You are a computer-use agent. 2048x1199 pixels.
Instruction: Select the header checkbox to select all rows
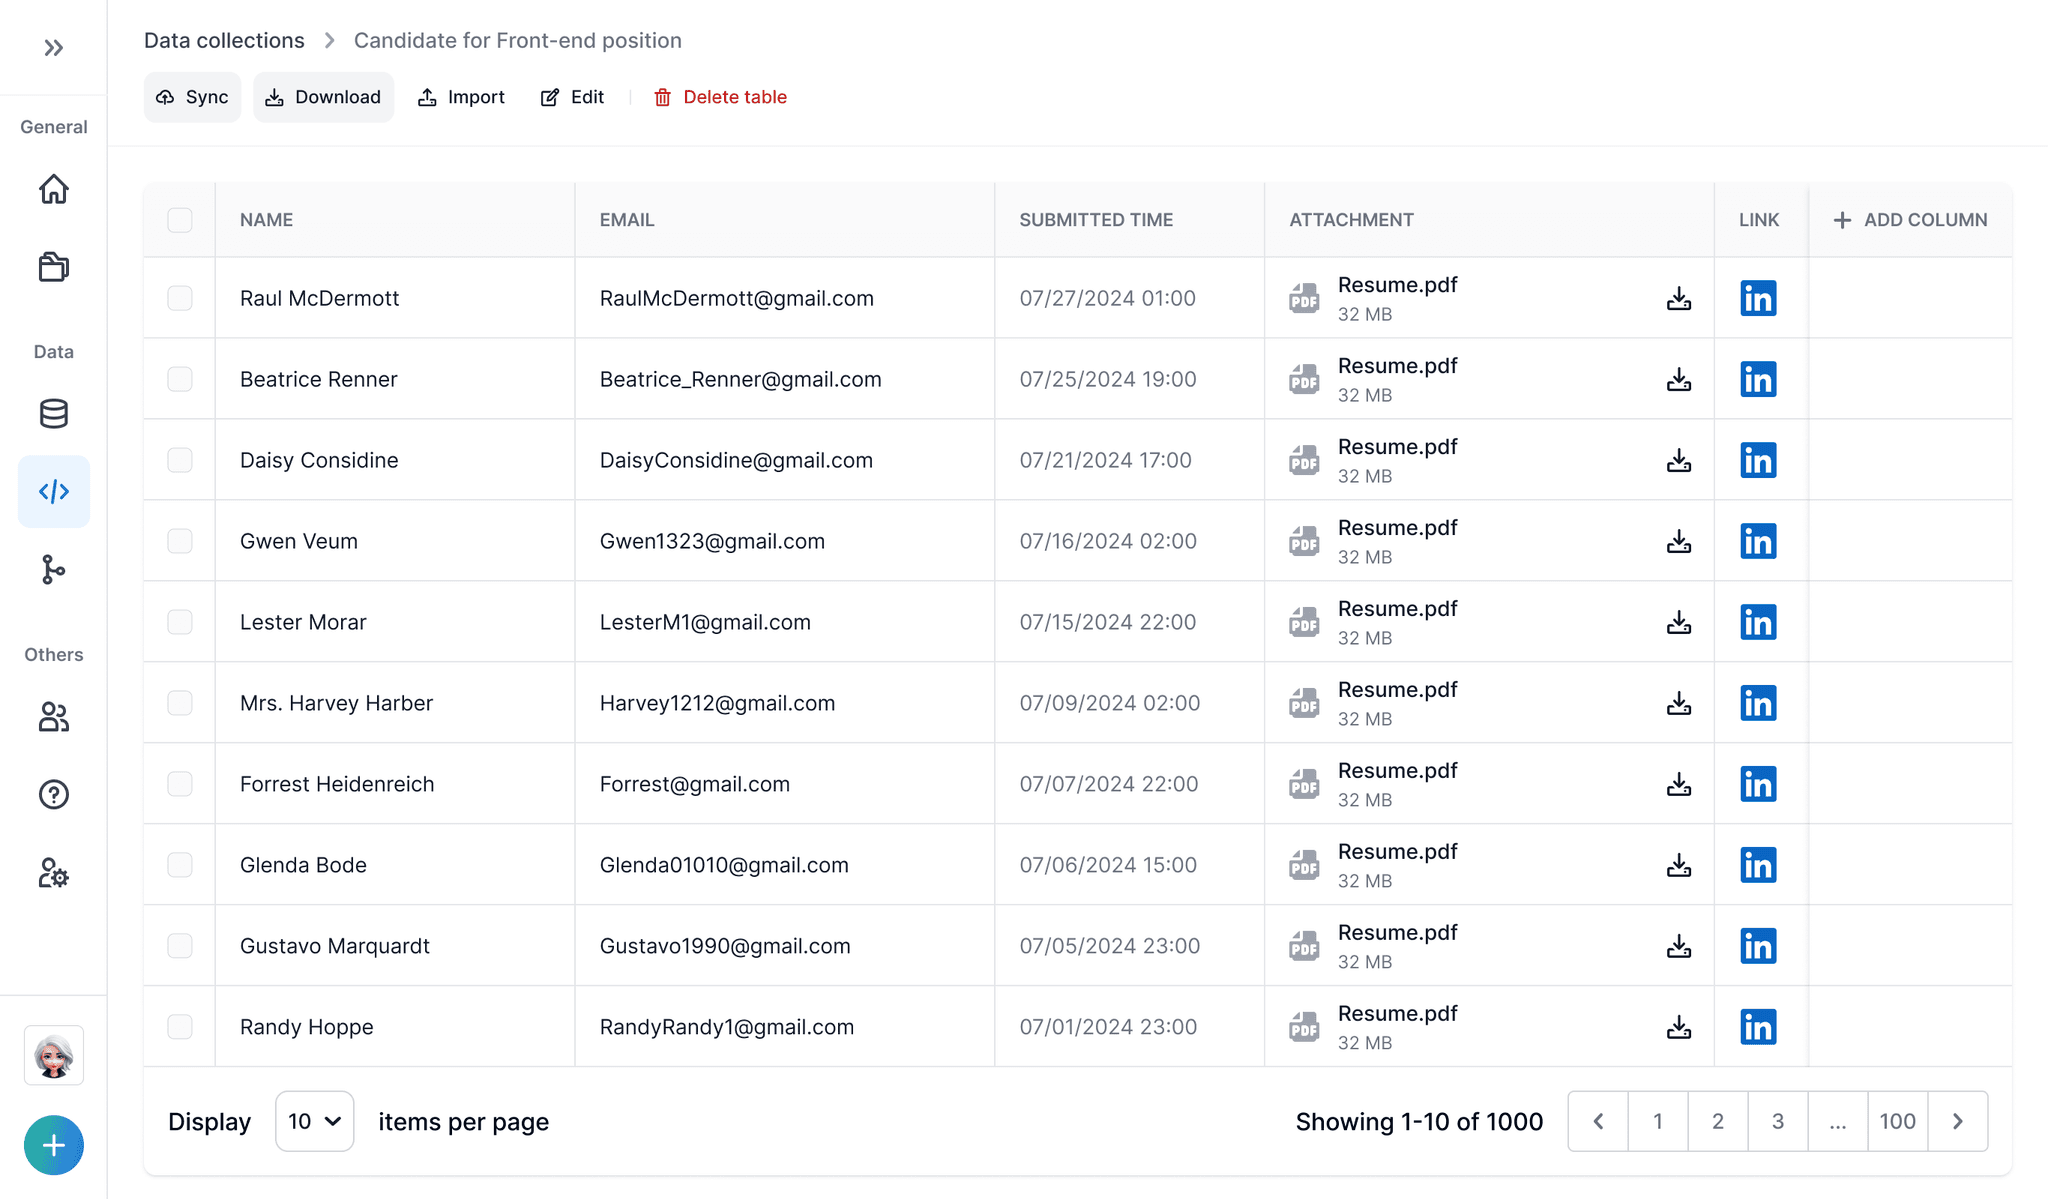coord(180,219)
